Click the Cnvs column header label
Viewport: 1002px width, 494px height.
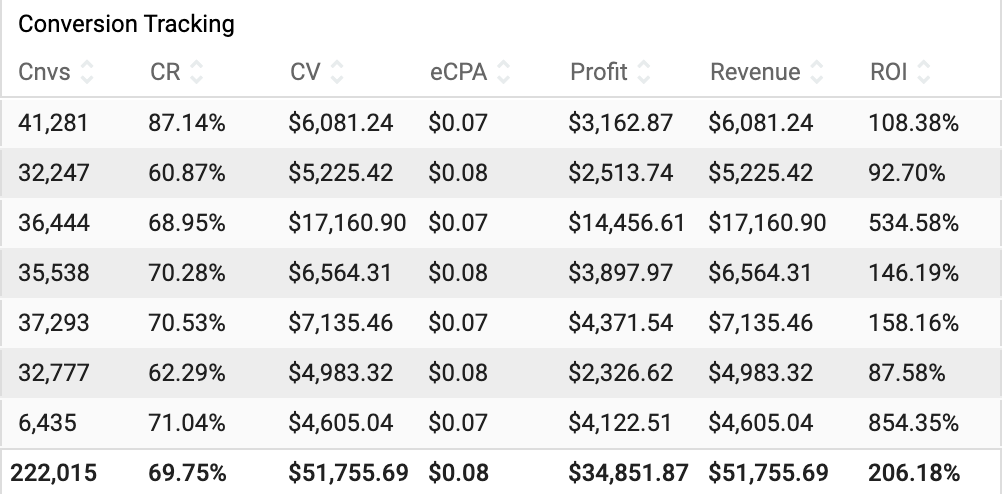[46, 72]
